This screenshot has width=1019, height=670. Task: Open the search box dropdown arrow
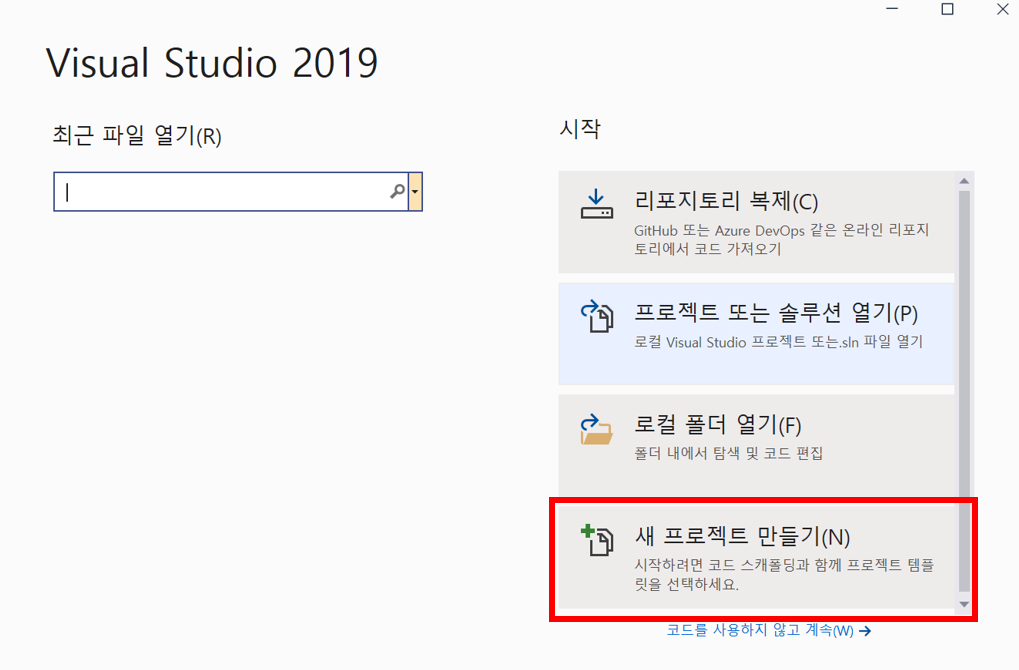pos(415,192)
